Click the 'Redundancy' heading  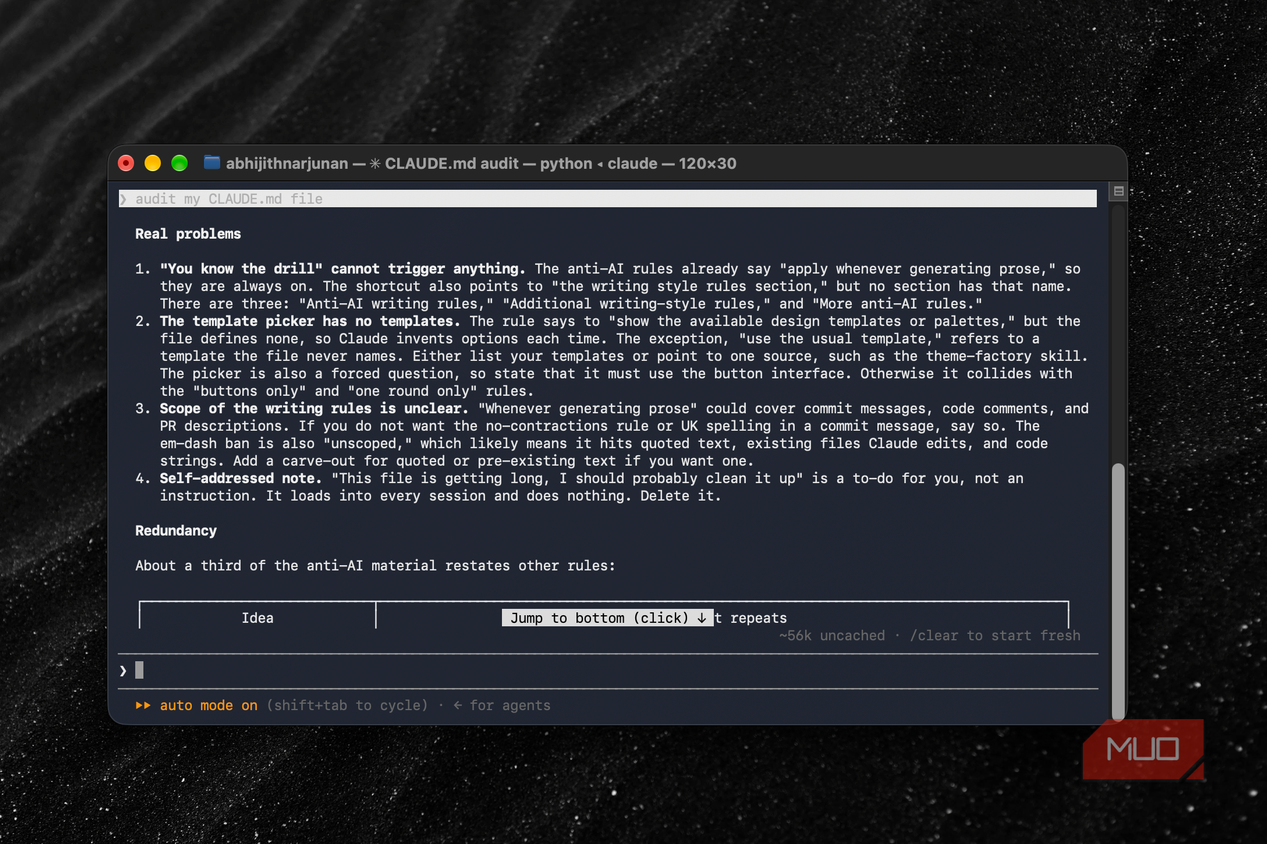176,531
